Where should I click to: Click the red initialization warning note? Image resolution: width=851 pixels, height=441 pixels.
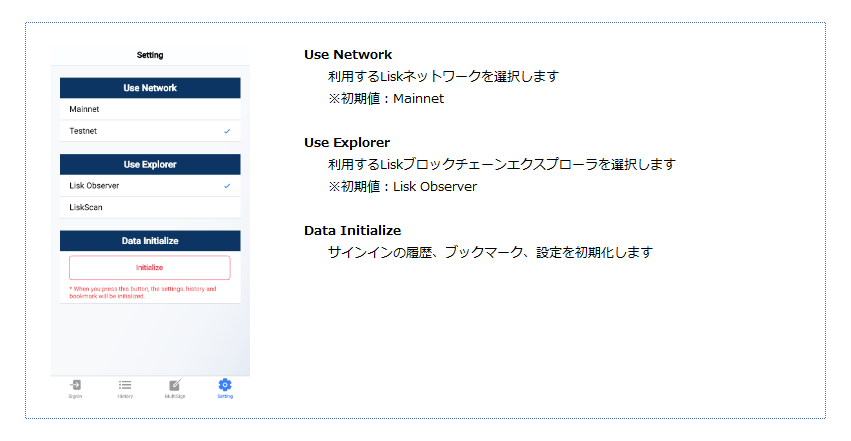(x=143, y=292)
